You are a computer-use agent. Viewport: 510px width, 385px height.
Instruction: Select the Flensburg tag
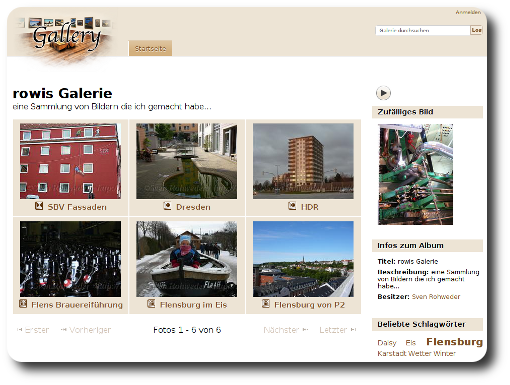tap(455, 342)
